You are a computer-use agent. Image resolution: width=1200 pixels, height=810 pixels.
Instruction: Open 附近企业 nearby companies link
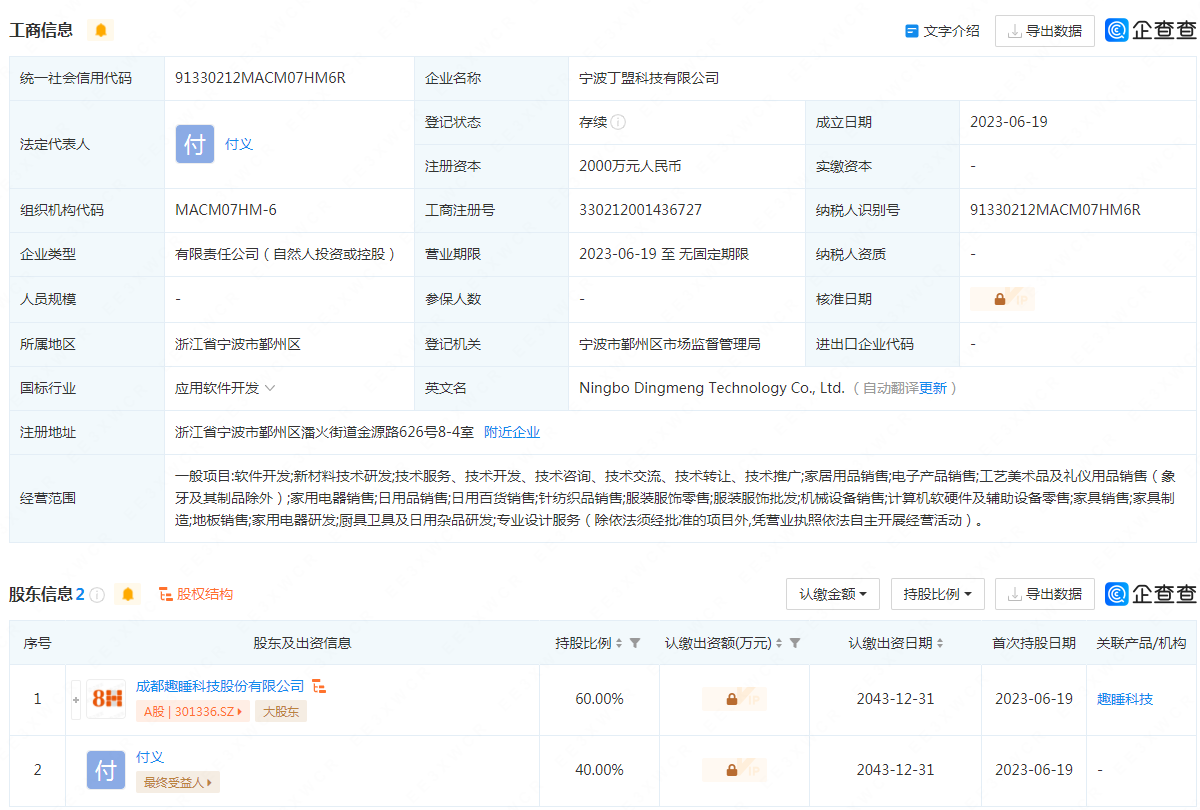512,432
